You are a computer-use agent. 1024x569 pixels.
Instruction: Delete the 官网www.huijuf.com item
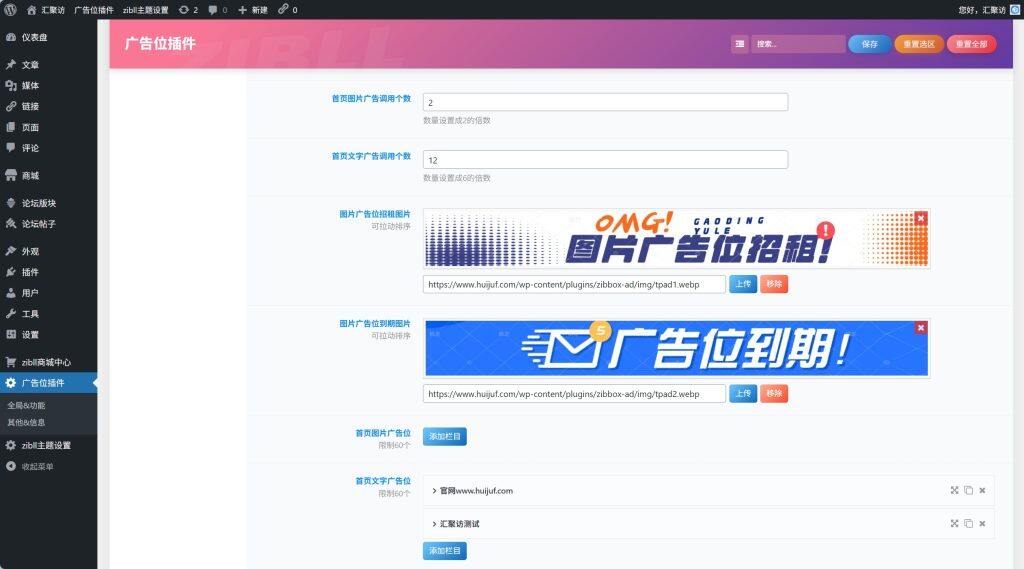coord(982,491)
